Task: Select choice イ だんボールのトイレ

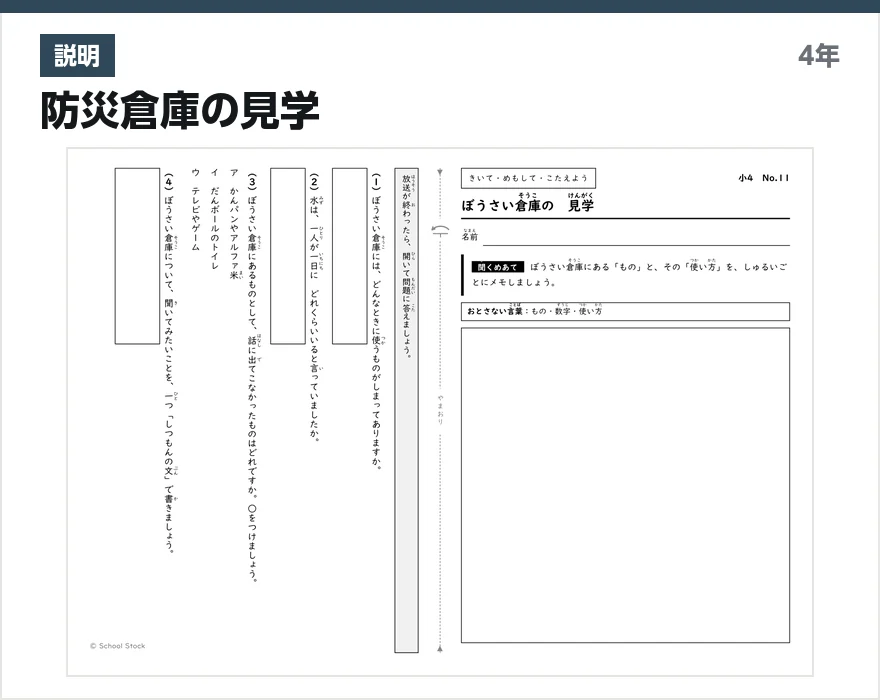Action: pos(214,219)
